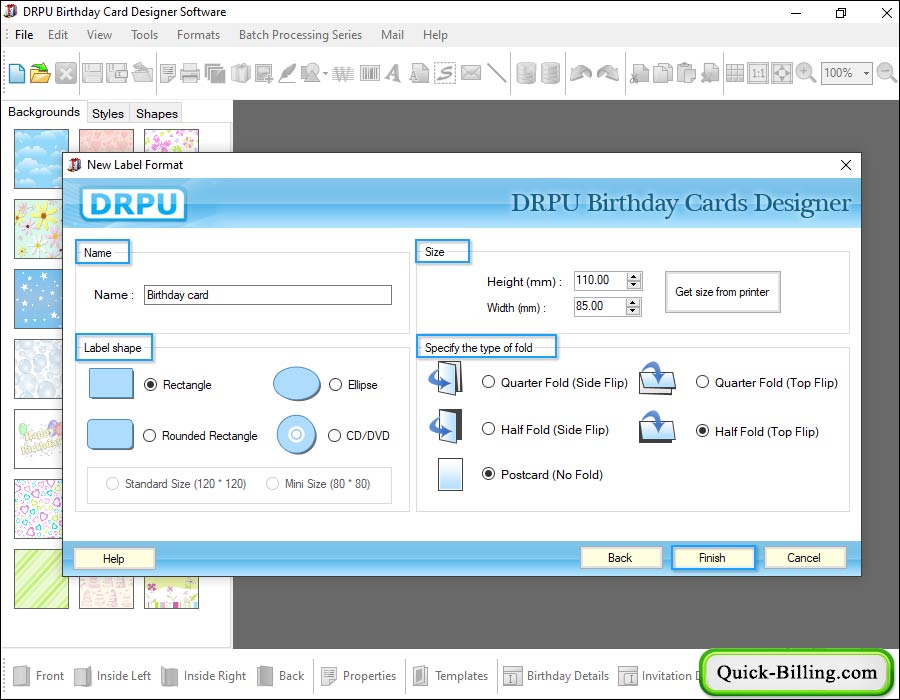Select the Signature tool icon
900x700 pixels.
pyautogui.click(x=445, y=73)
